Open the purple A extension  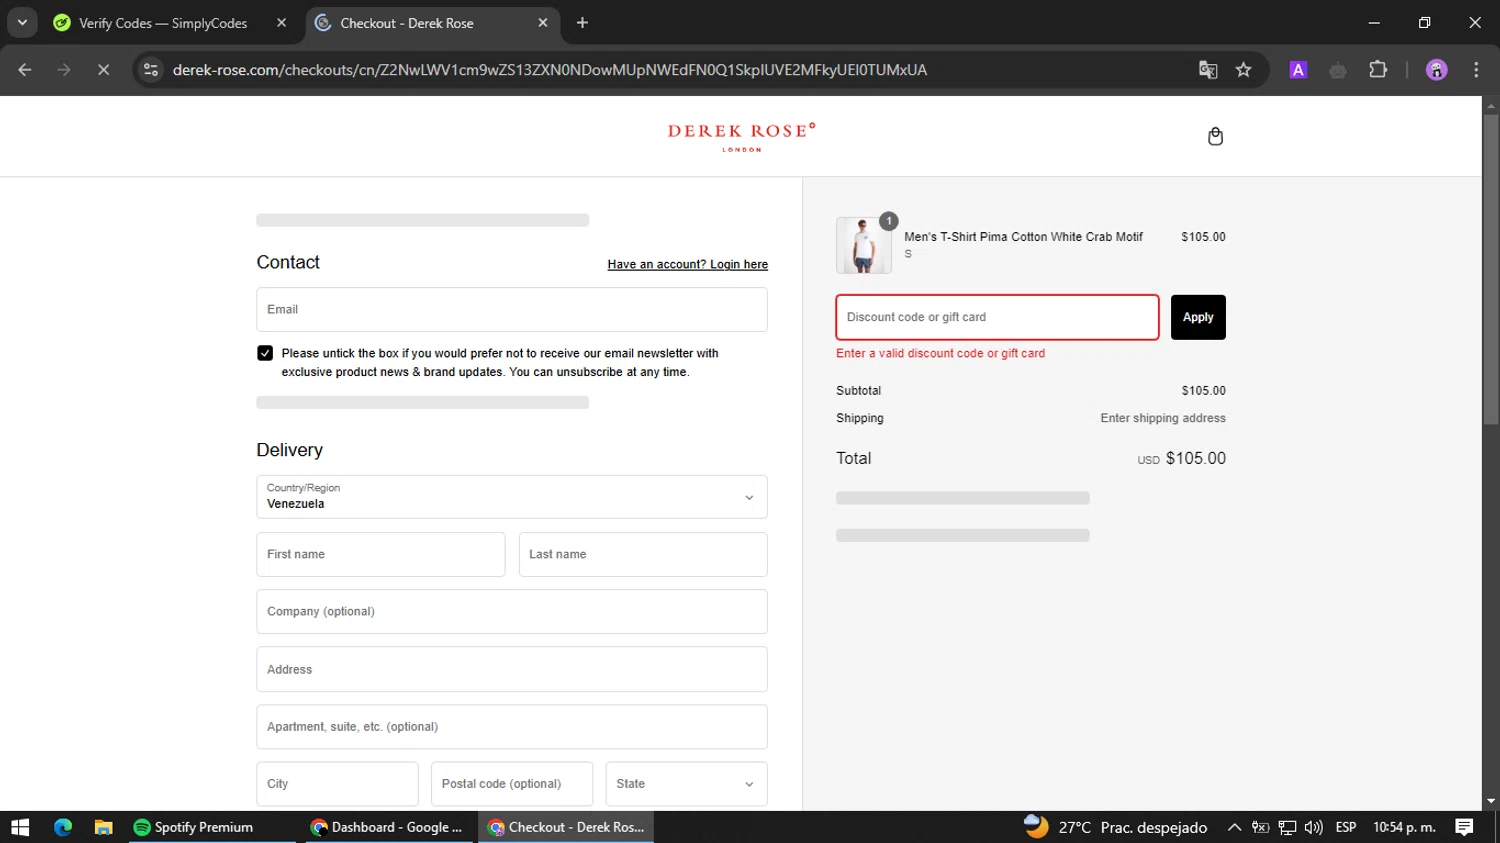[1298, 70]
